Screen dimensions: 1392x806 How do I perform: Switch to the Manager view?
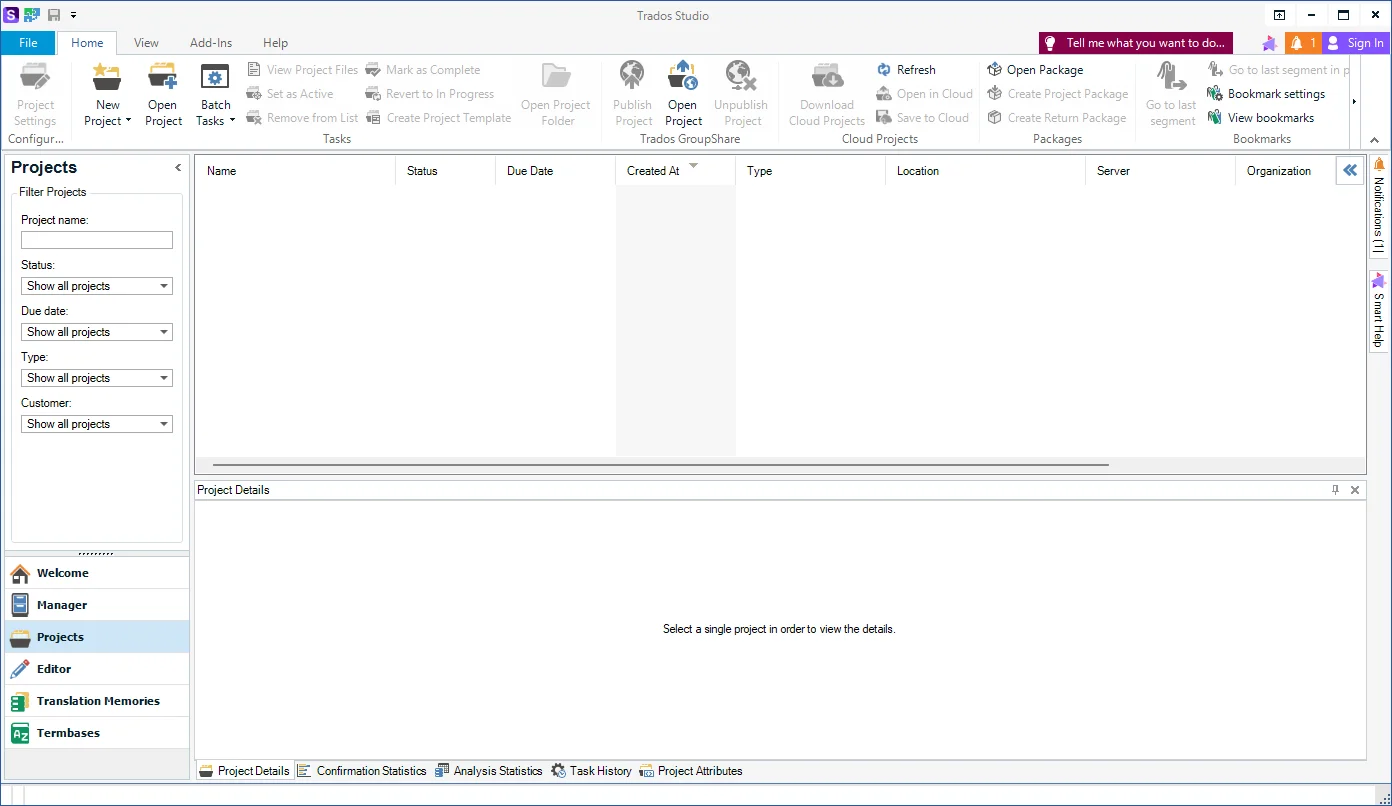97,605
